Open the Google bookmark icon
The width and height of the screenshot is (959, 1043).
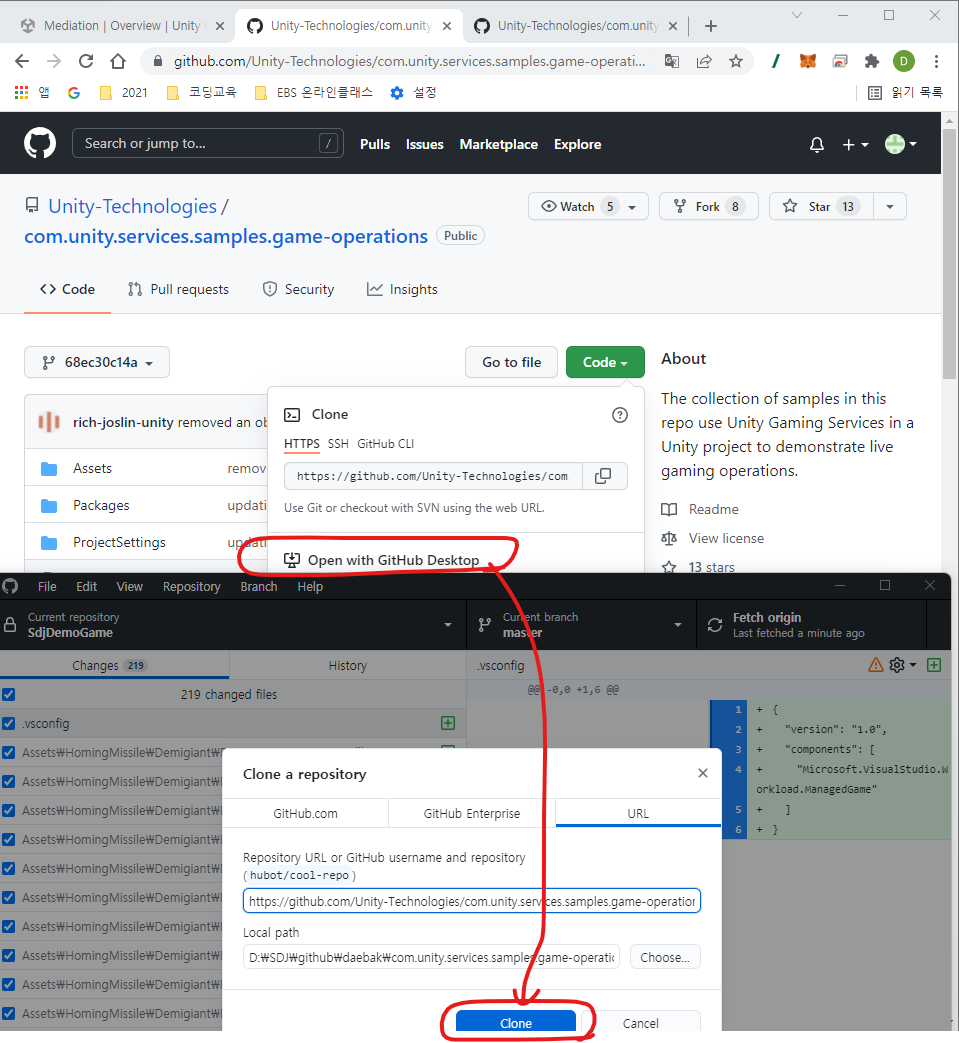[74, 92]
